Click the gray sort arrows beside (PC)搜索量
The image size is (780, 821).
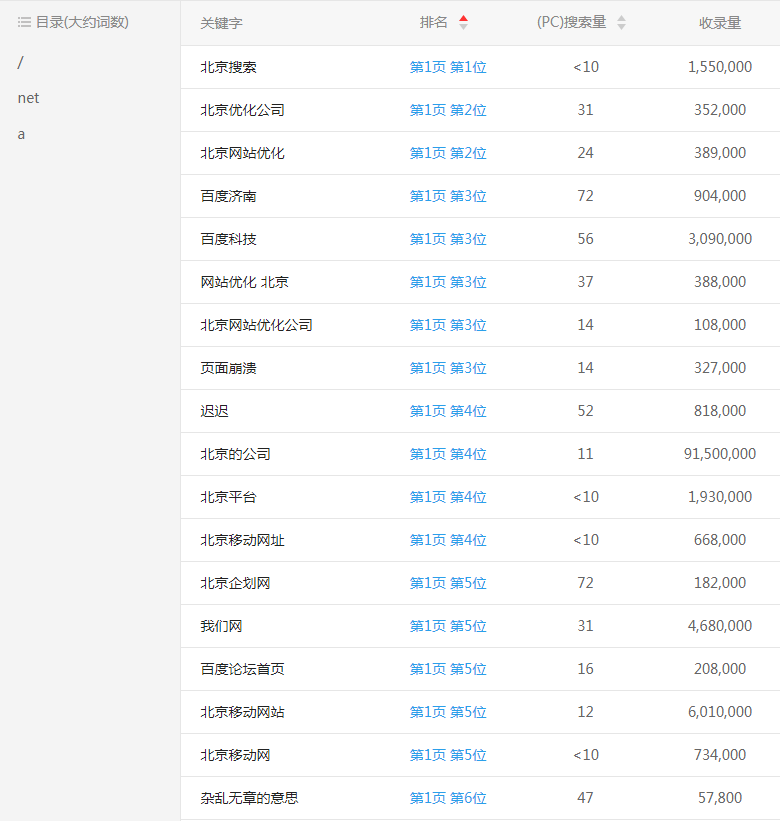click(621, 22)
